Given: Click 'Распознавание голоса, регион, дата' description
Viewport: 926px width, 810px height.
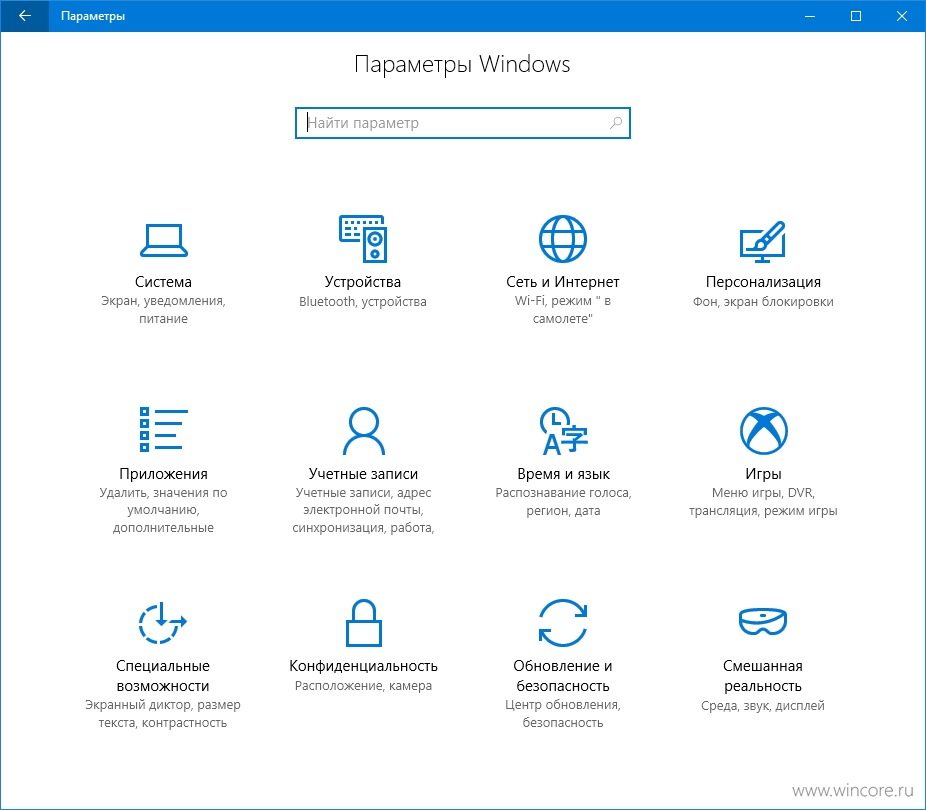Looking at the screenshot, I should (x=563, y=501).
